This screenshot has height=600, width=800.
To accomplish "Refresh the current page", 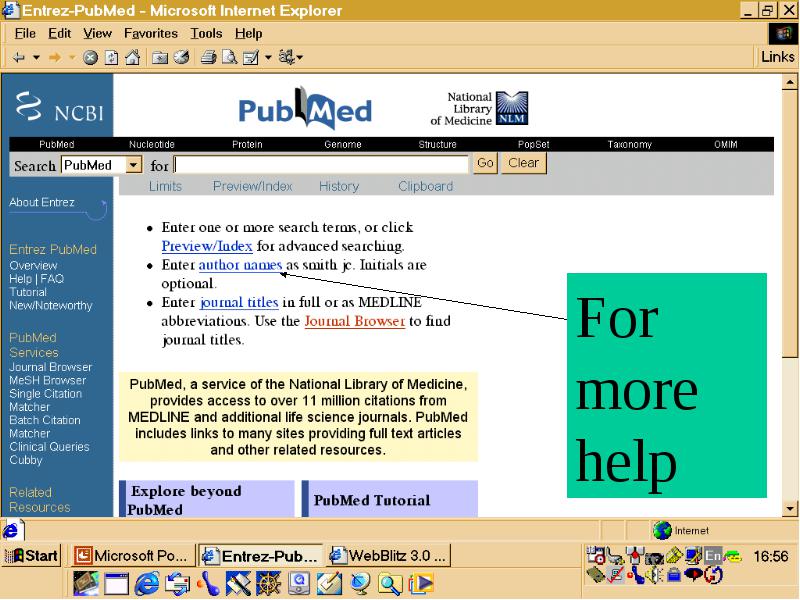I will pyautogui.click(x=112, y=57).
